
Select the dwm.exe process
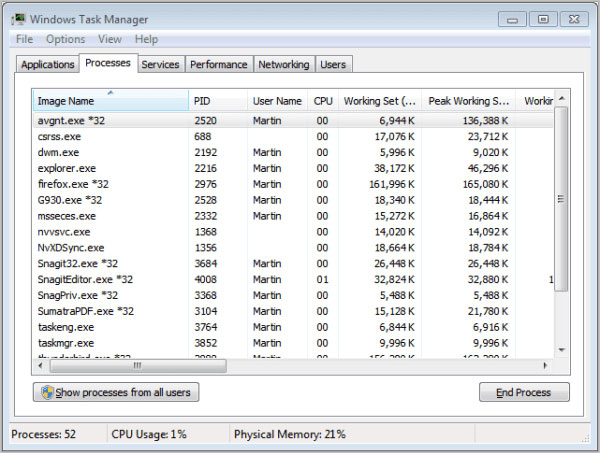pos(293,152)
